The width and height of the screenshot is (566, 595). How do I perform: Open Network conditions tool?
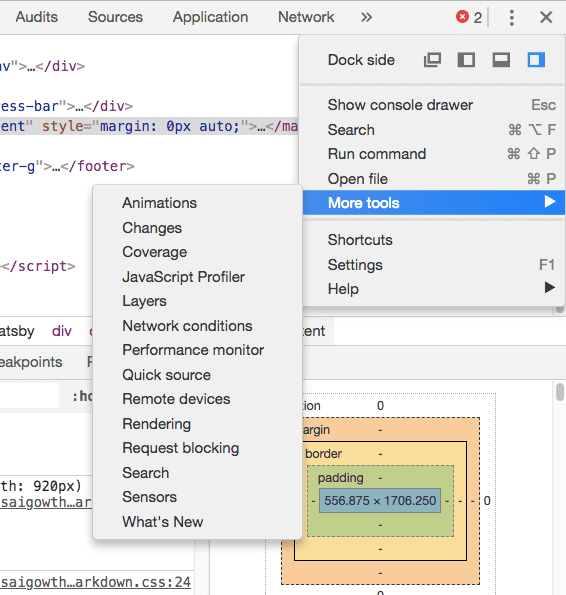(x=187, y=326)
